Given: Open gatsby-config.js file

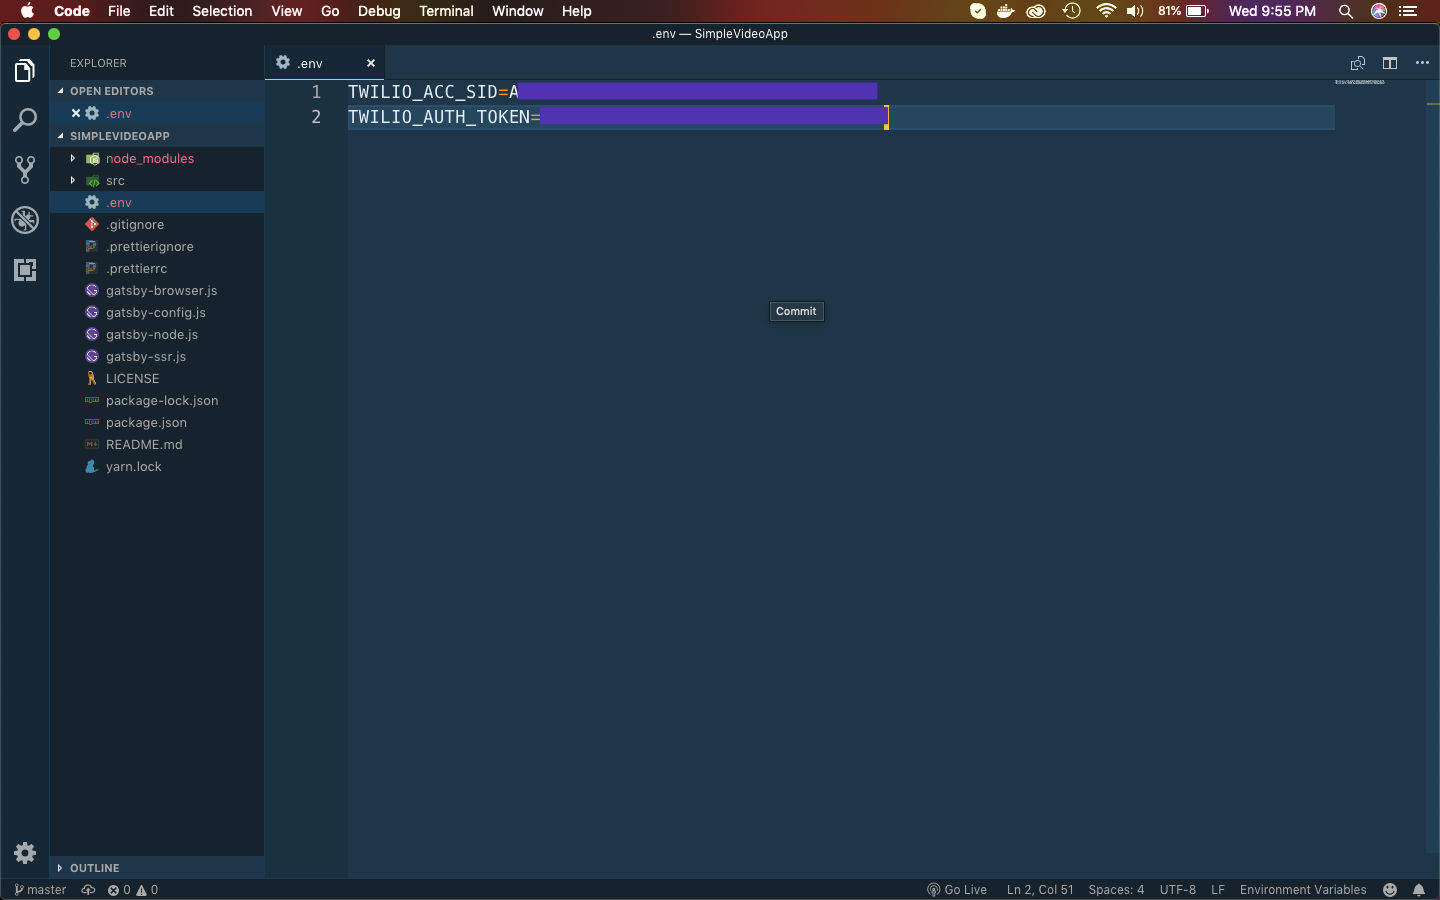Looking at the screenshot, I should pyautogui.click(x=157, y=313).
